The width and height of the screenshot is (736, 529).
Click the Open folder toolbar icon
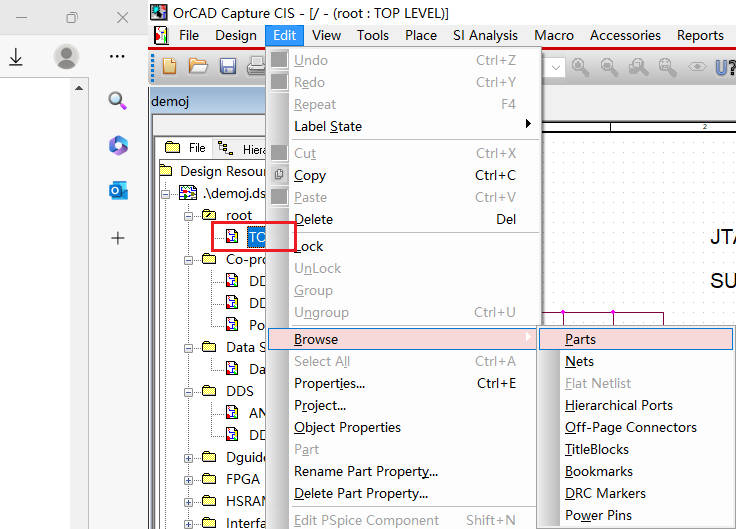tap(198, 67)
